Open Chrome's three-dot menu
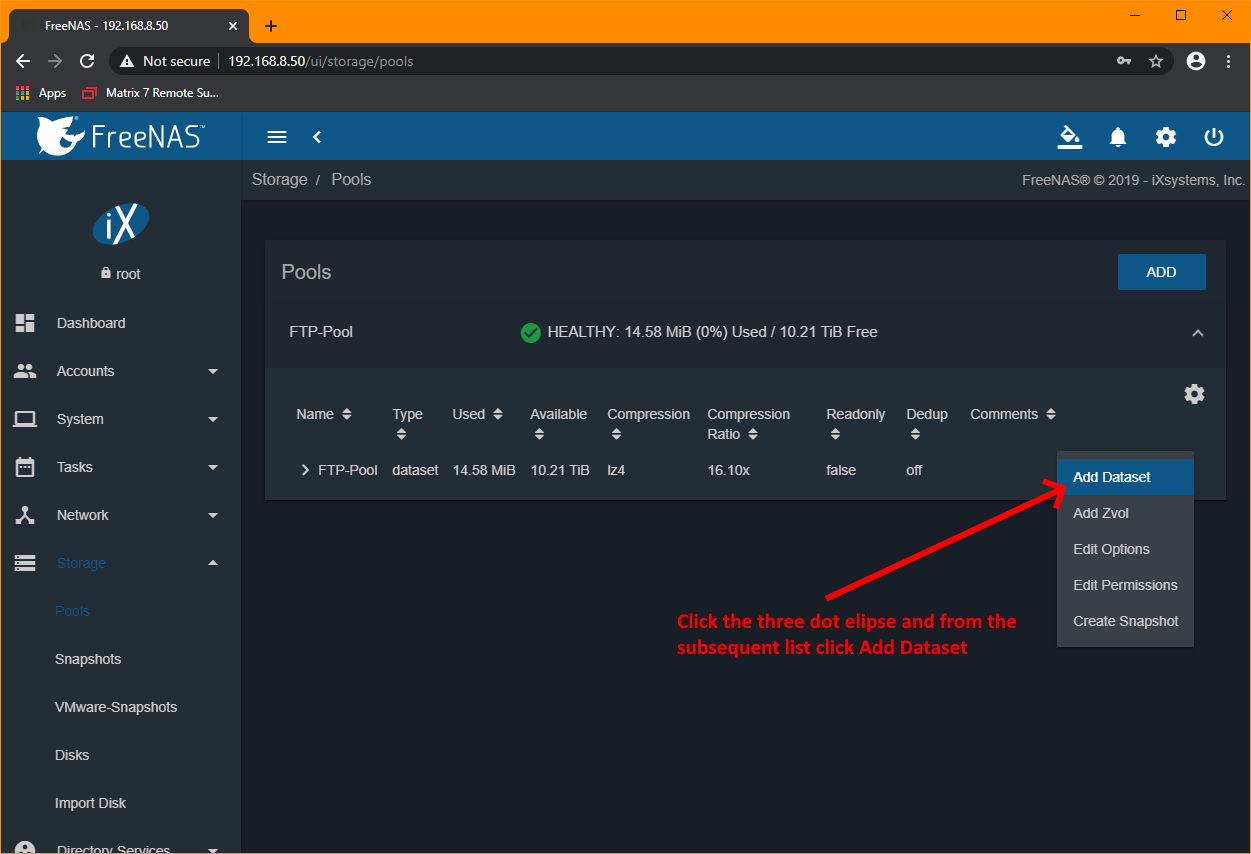This screenshot has height=854, width=1251. click(x=1229, y=61)
